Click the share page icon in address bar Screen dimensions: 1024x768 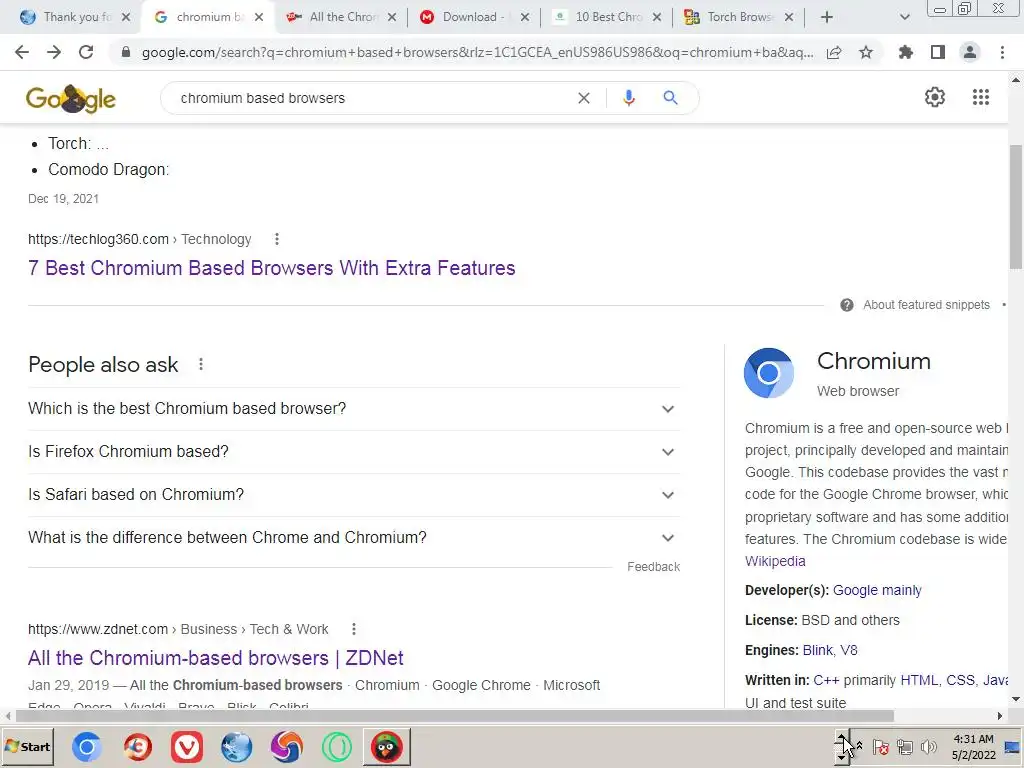pos(834,52)
